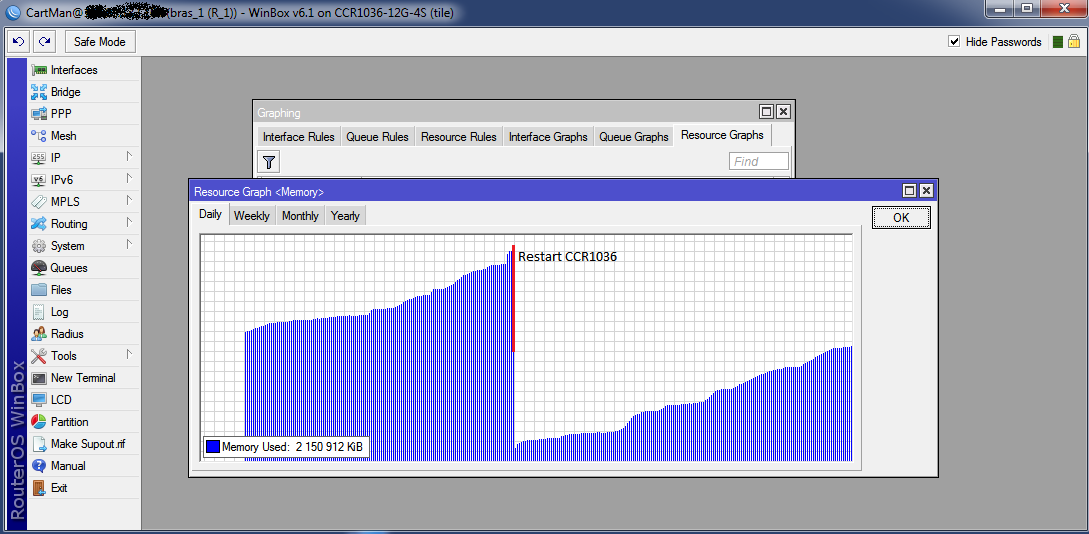This screenshot has height=534, width=1089.
Task: Open the Interface Rules tab
Action: (299, 137)
